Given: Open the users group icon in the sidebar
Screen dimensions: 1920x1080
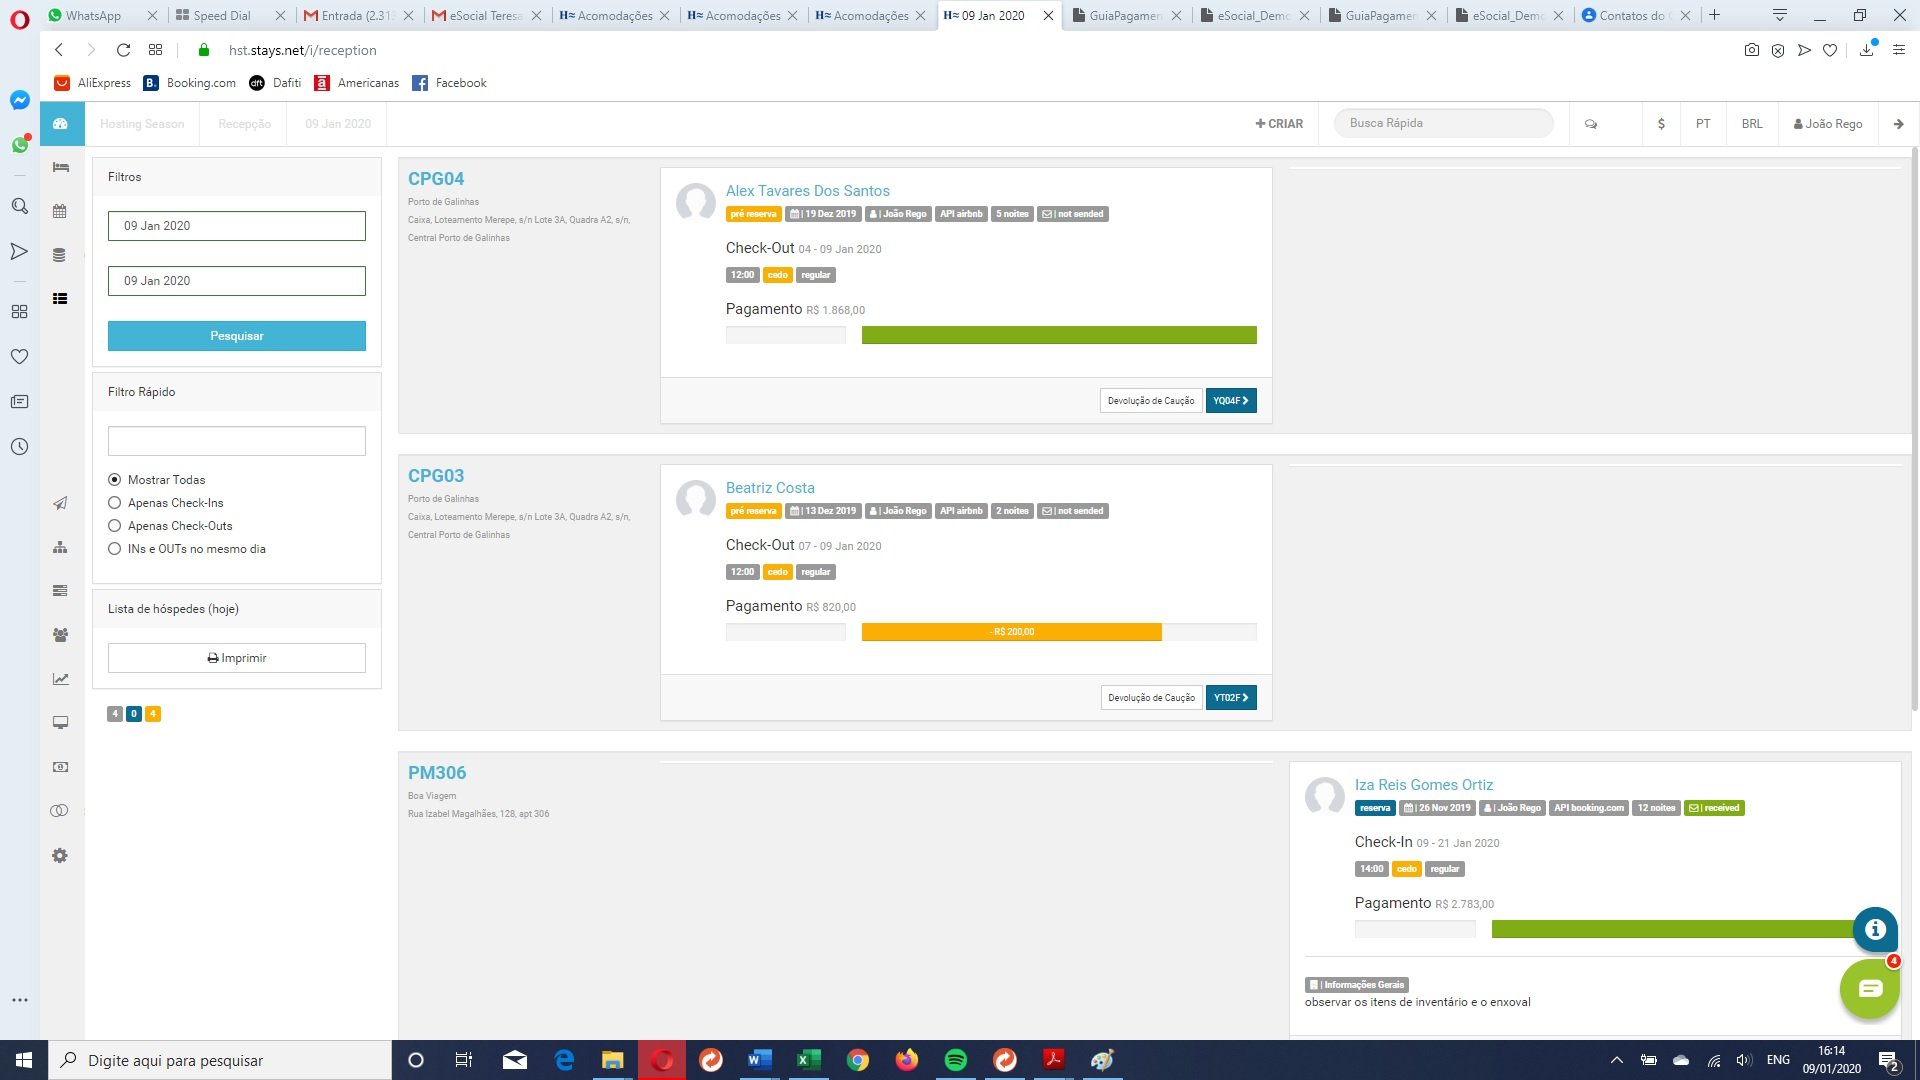Looking at the screenshot, I should click(x=60, y=635).
